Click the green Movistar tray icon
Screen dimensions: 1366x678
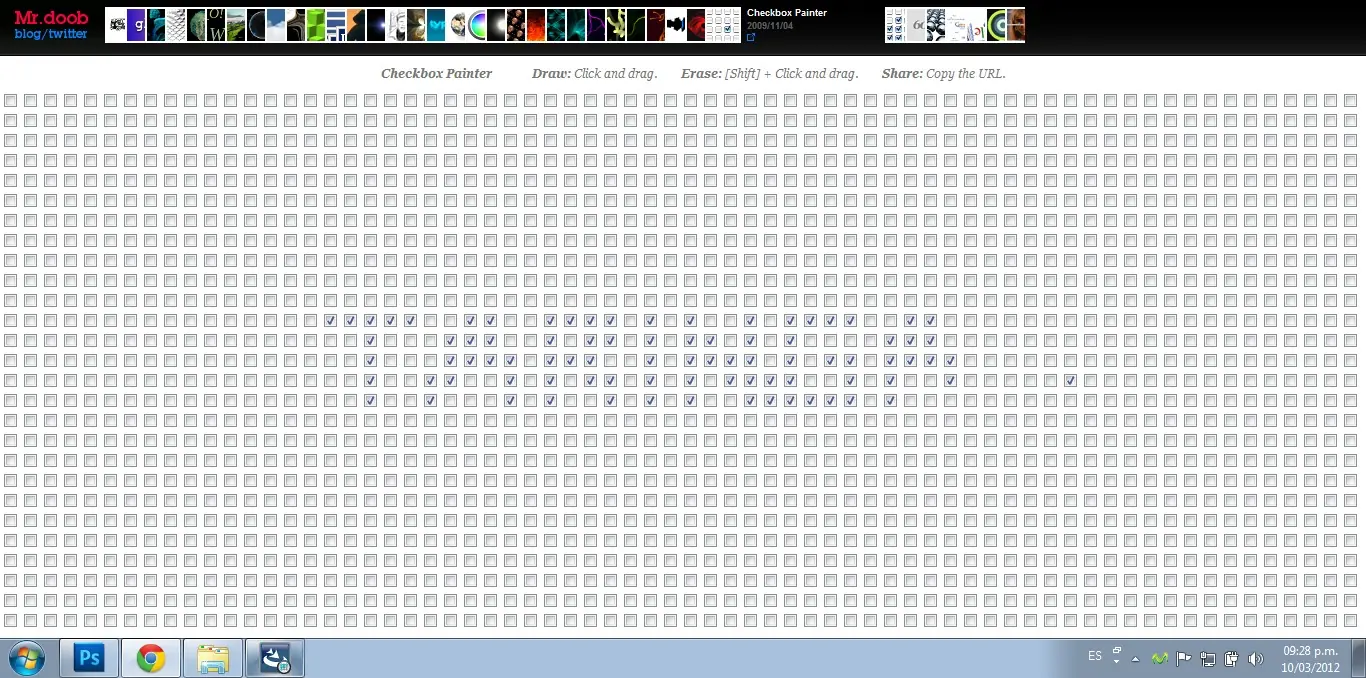coord(1160,658)
